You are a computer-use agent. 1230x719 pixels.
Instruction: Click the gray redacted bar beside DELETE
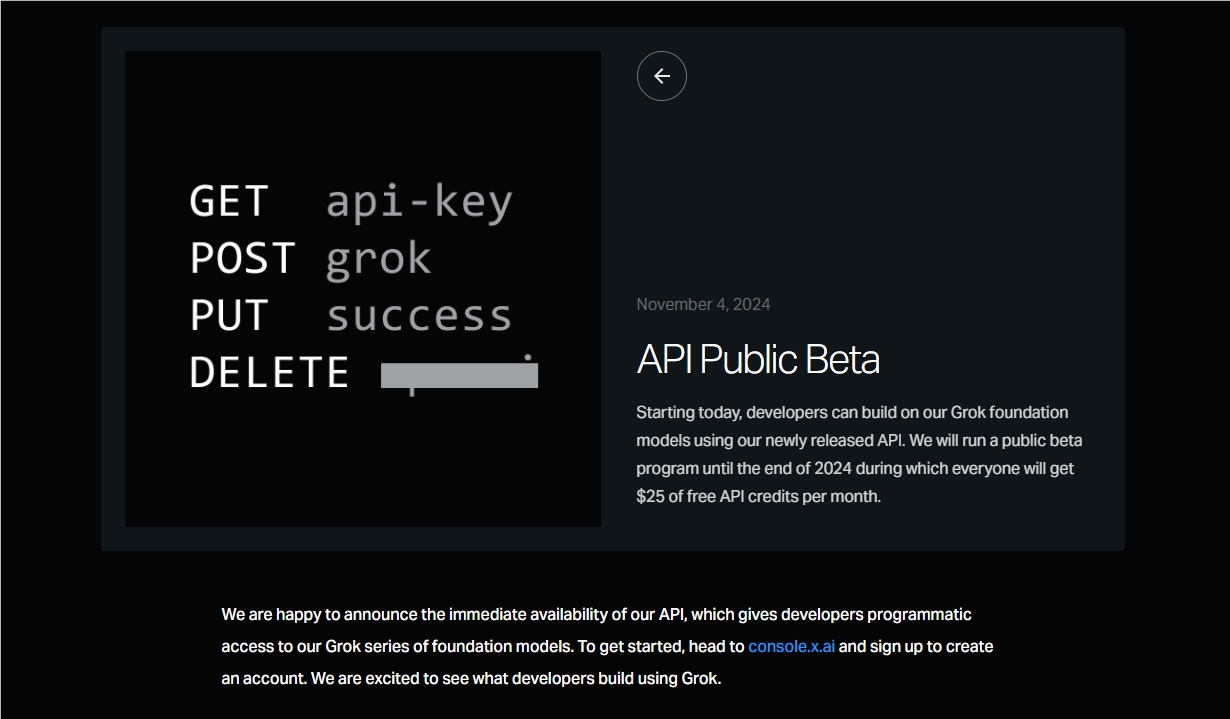coord(460,375)
